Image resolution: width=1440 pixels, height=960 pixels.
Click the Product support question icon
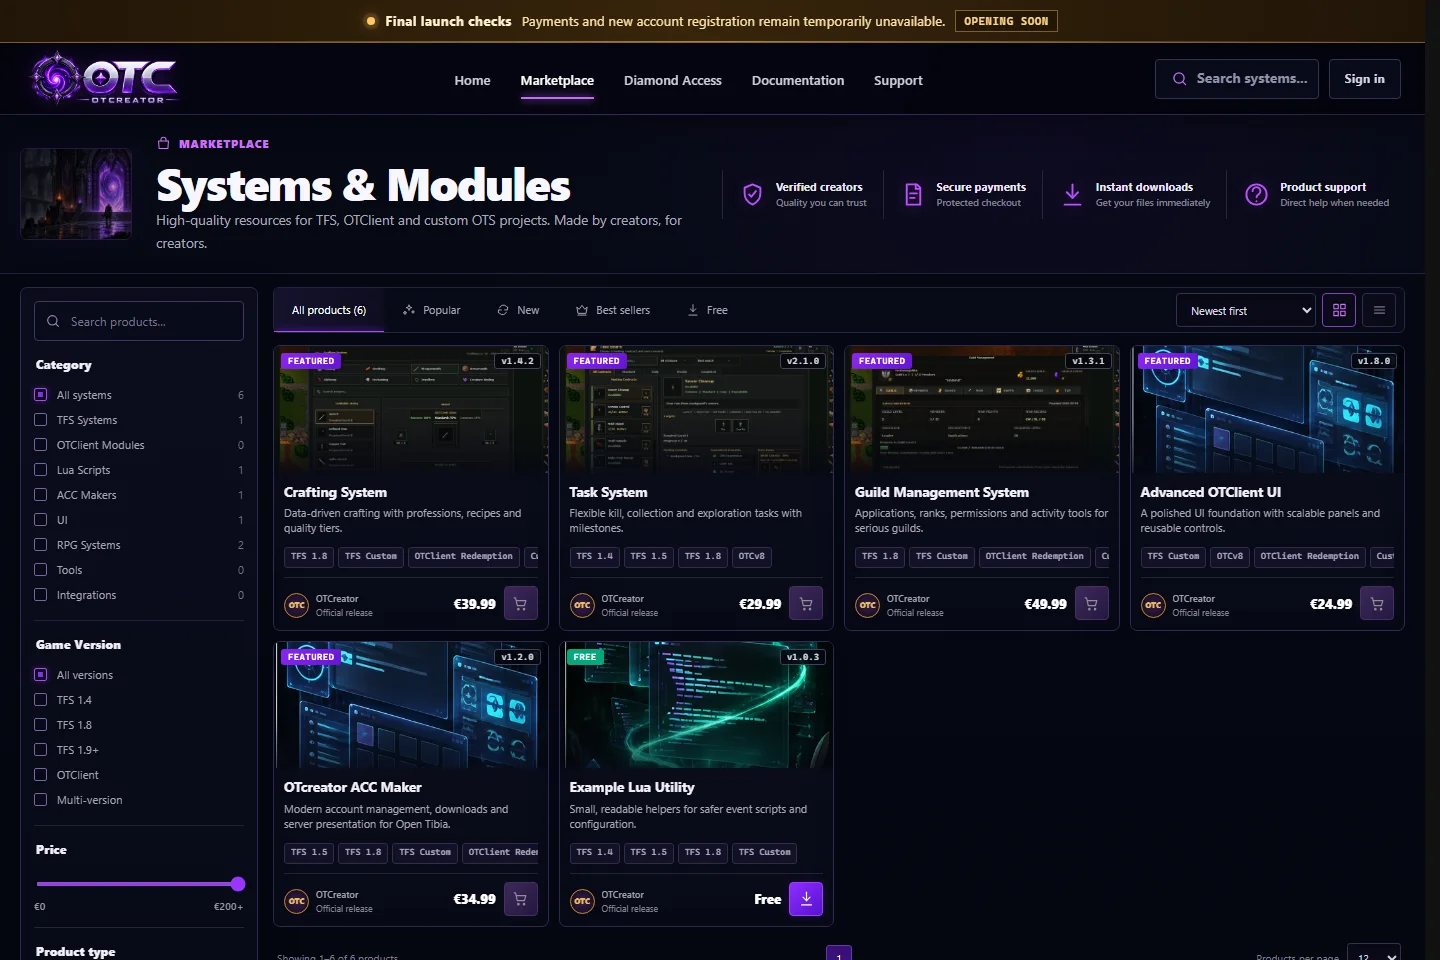pos(1256,194)
